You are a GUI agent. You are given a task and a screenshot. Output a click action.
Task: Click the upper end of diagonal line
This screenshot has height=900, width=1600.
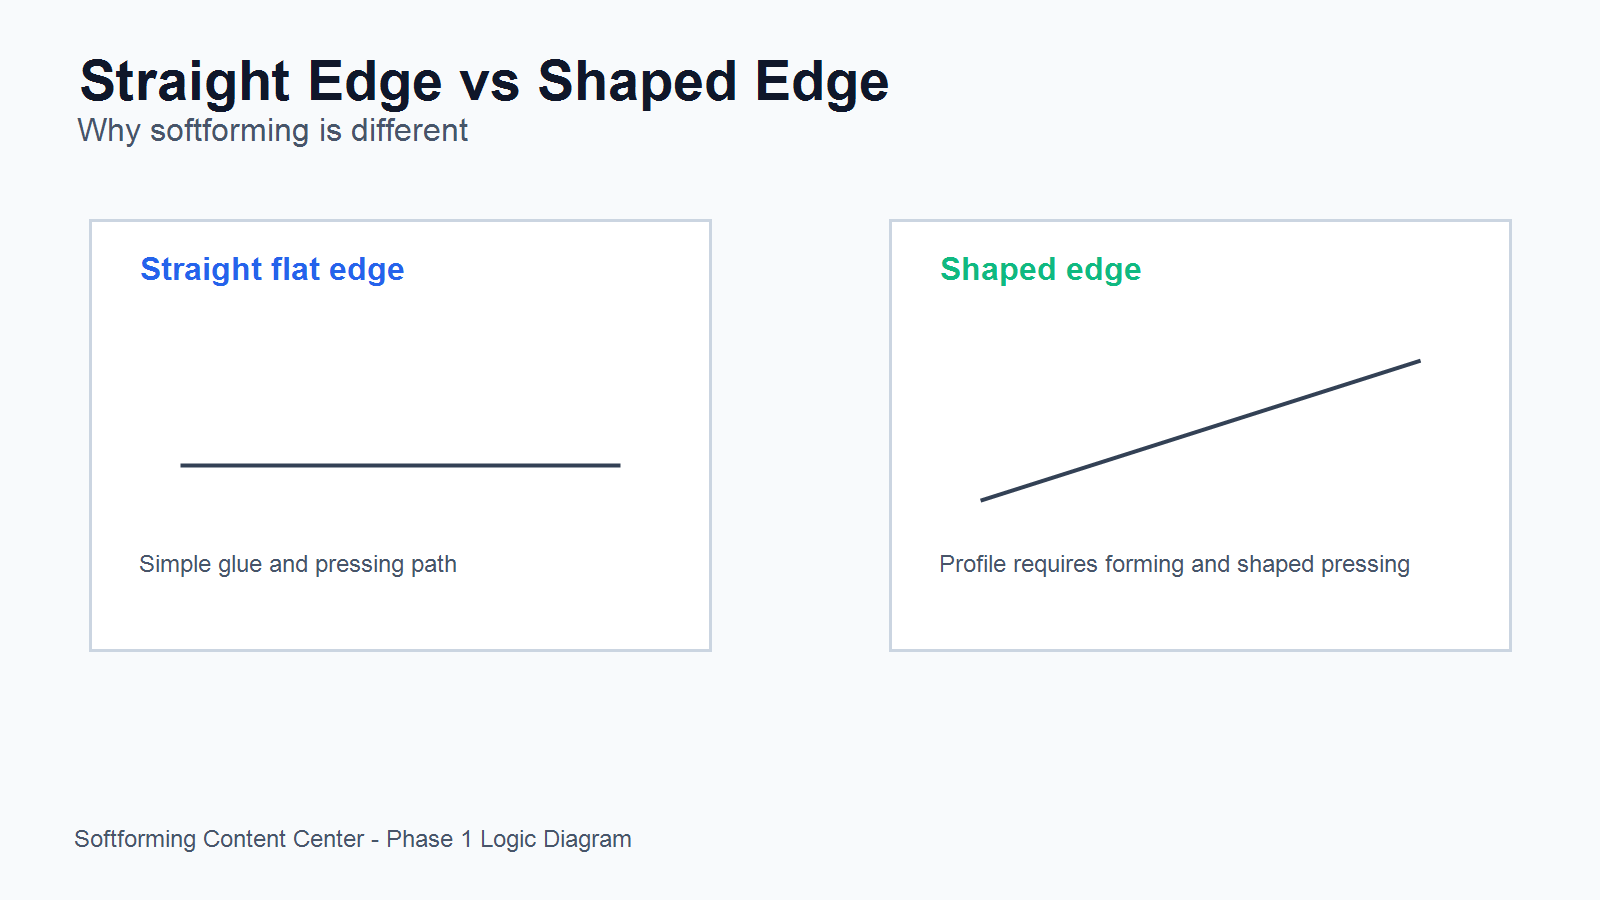pyautogui.click(x=1418, y=361)
